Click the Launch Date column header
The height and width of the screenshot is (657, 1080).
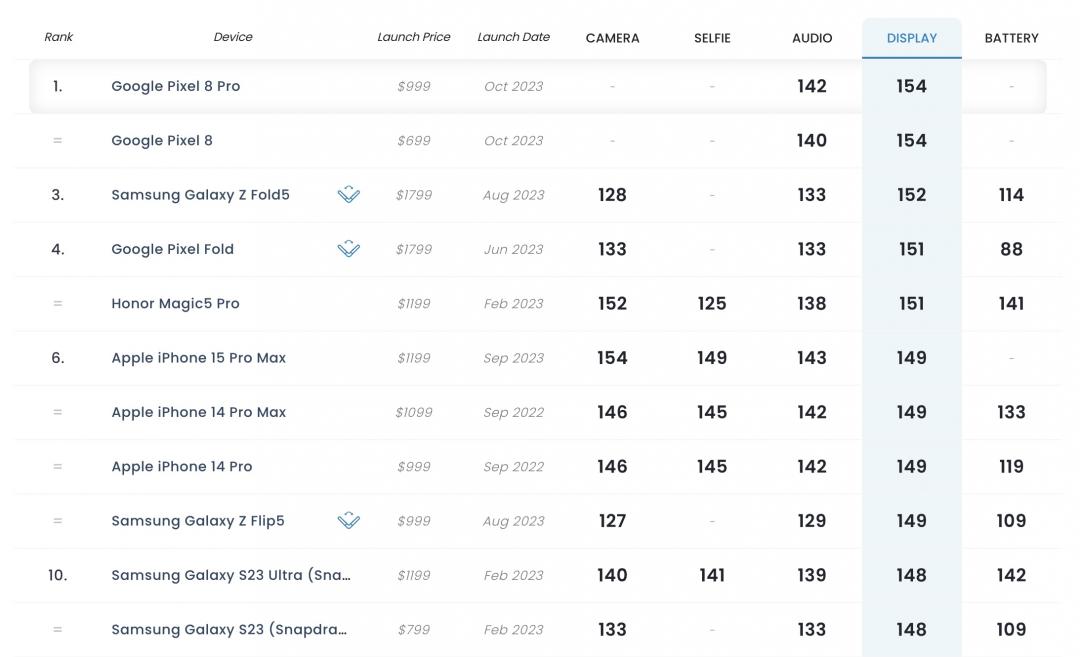point(513,37)
